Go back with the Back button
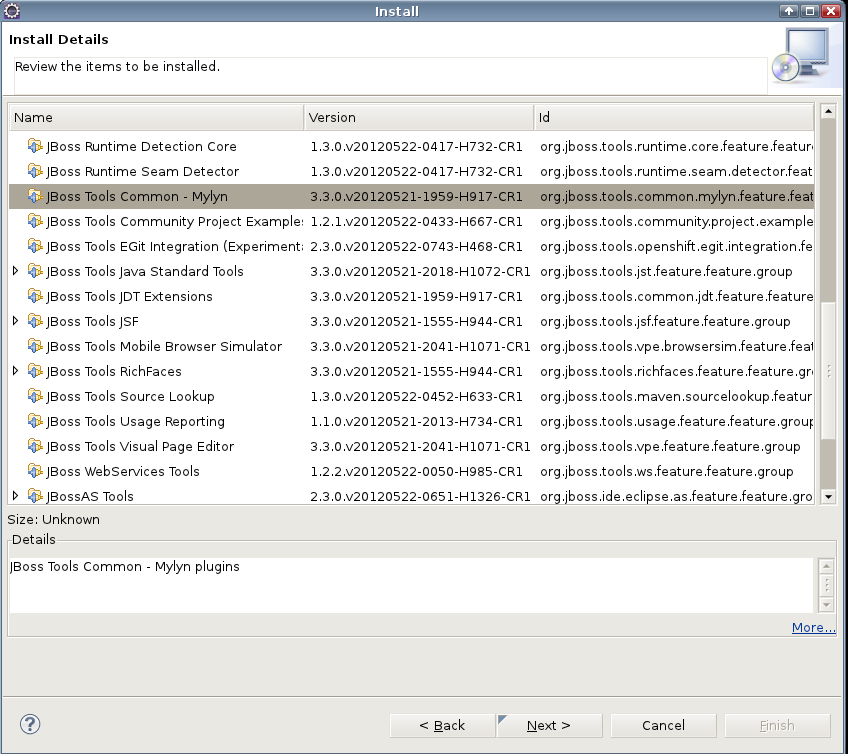Screen dimensions: 848x754 (x=442, y=725)
